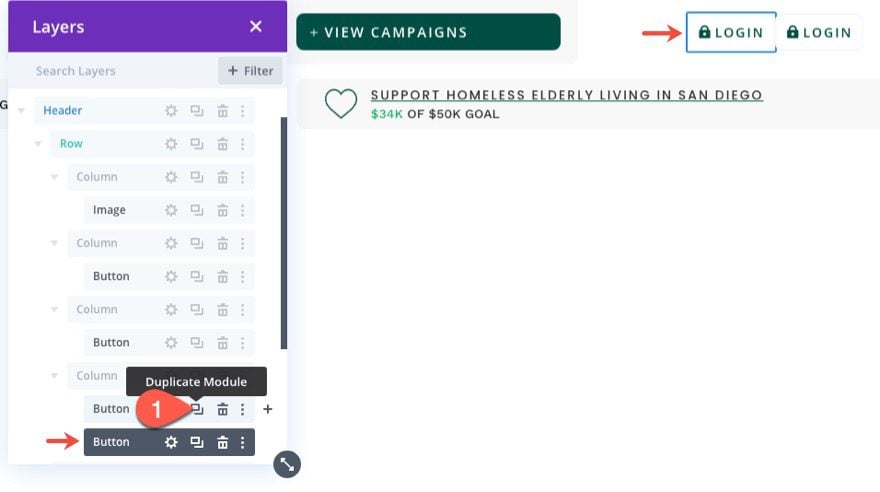Click the heart icon beside the campaign
Image resolution: width=880 pixels, height=492 pixels.
341,103
